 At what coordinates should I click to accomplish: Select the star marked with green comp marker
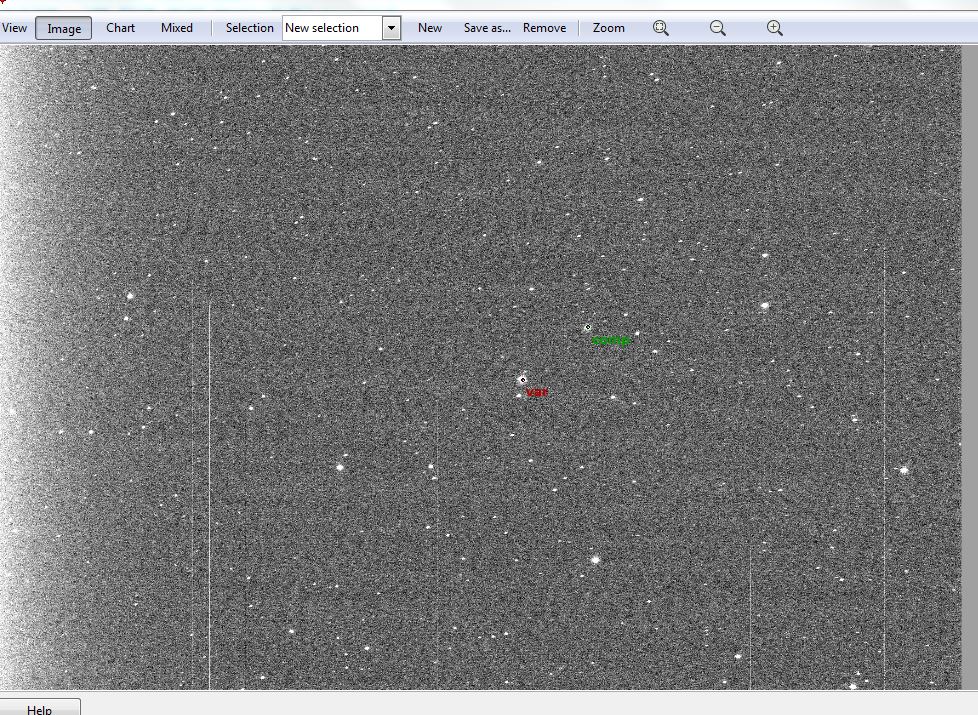tap(588, 327)
